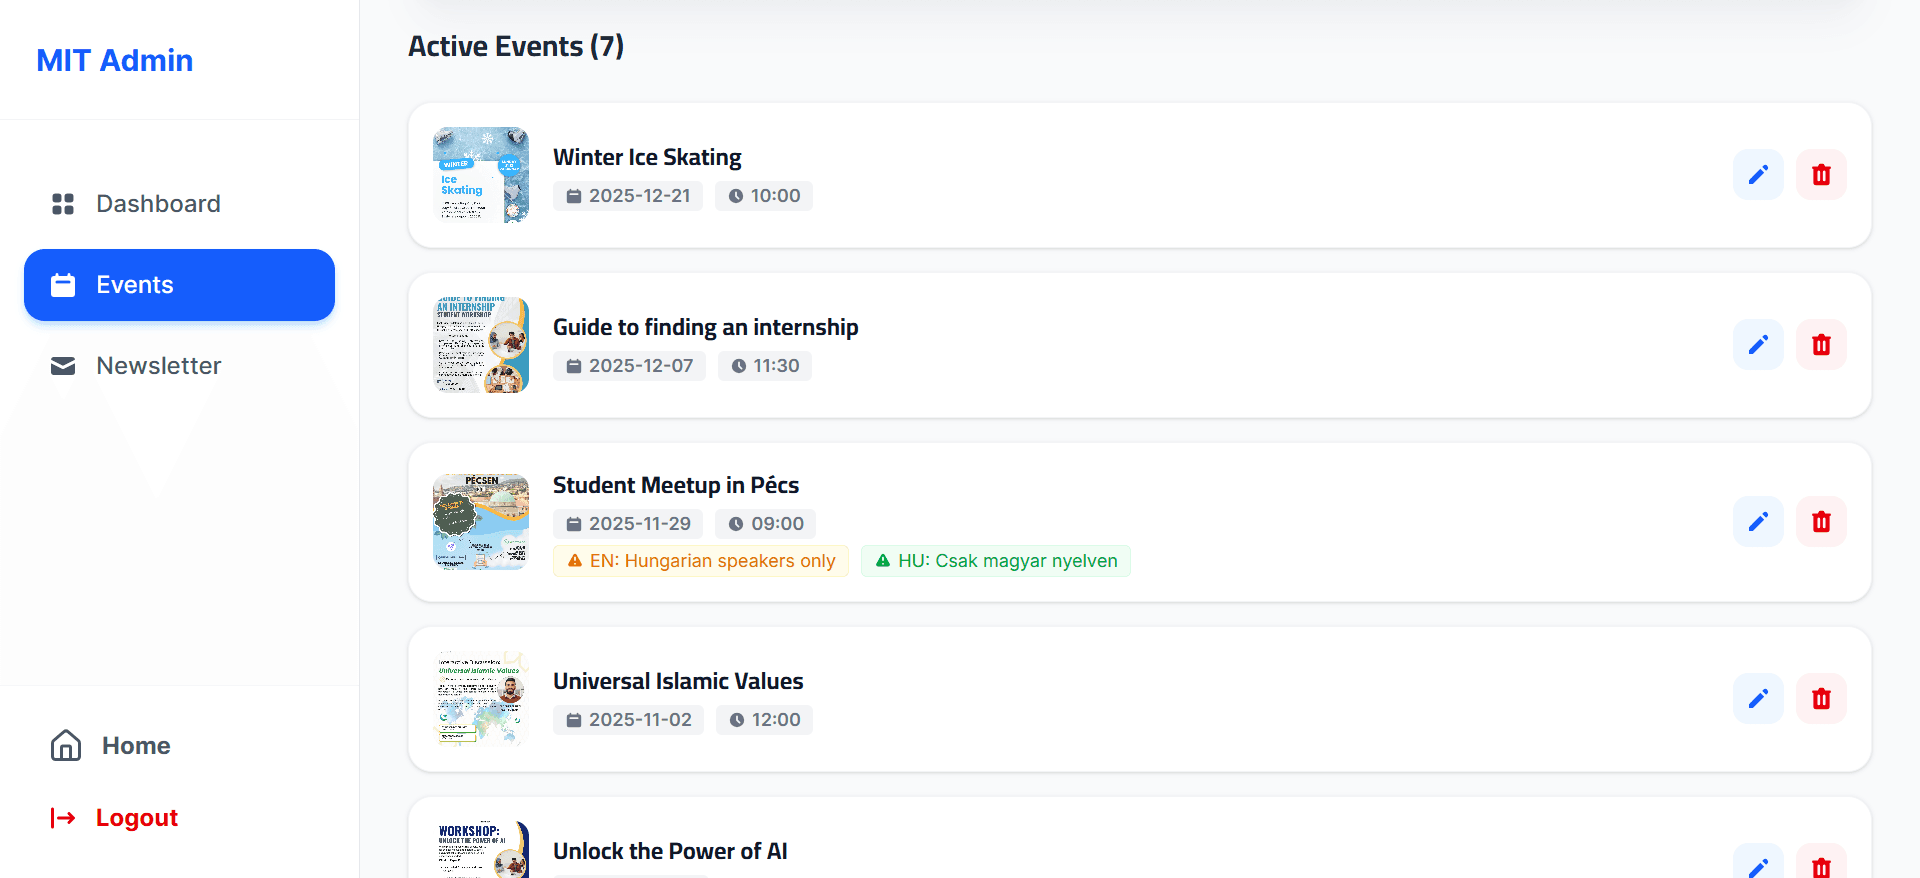Click the HU: Csak magyar nyelven tag

pyautogui.click(x=996, y=561)
